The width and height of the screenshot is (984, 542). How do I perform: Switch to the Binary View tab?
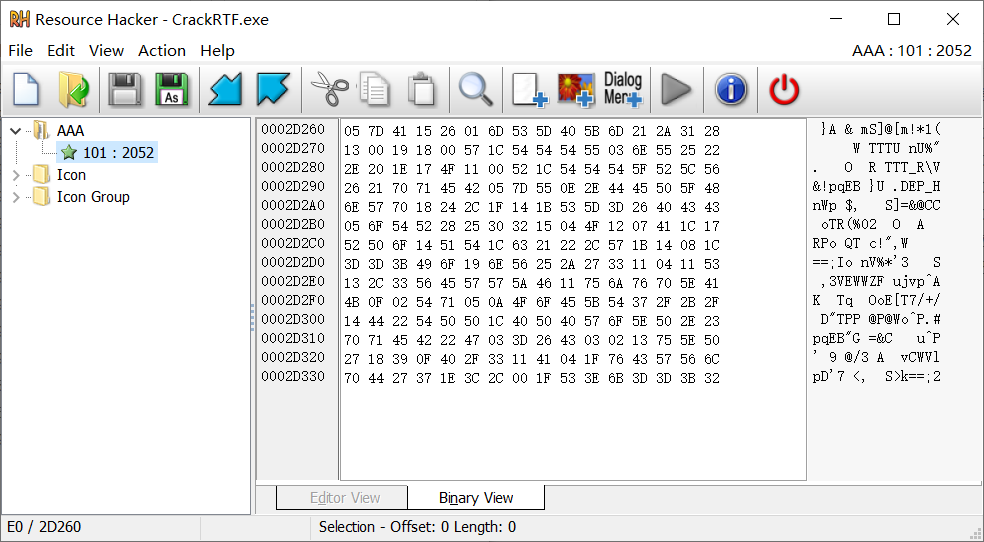click(476, 497)
